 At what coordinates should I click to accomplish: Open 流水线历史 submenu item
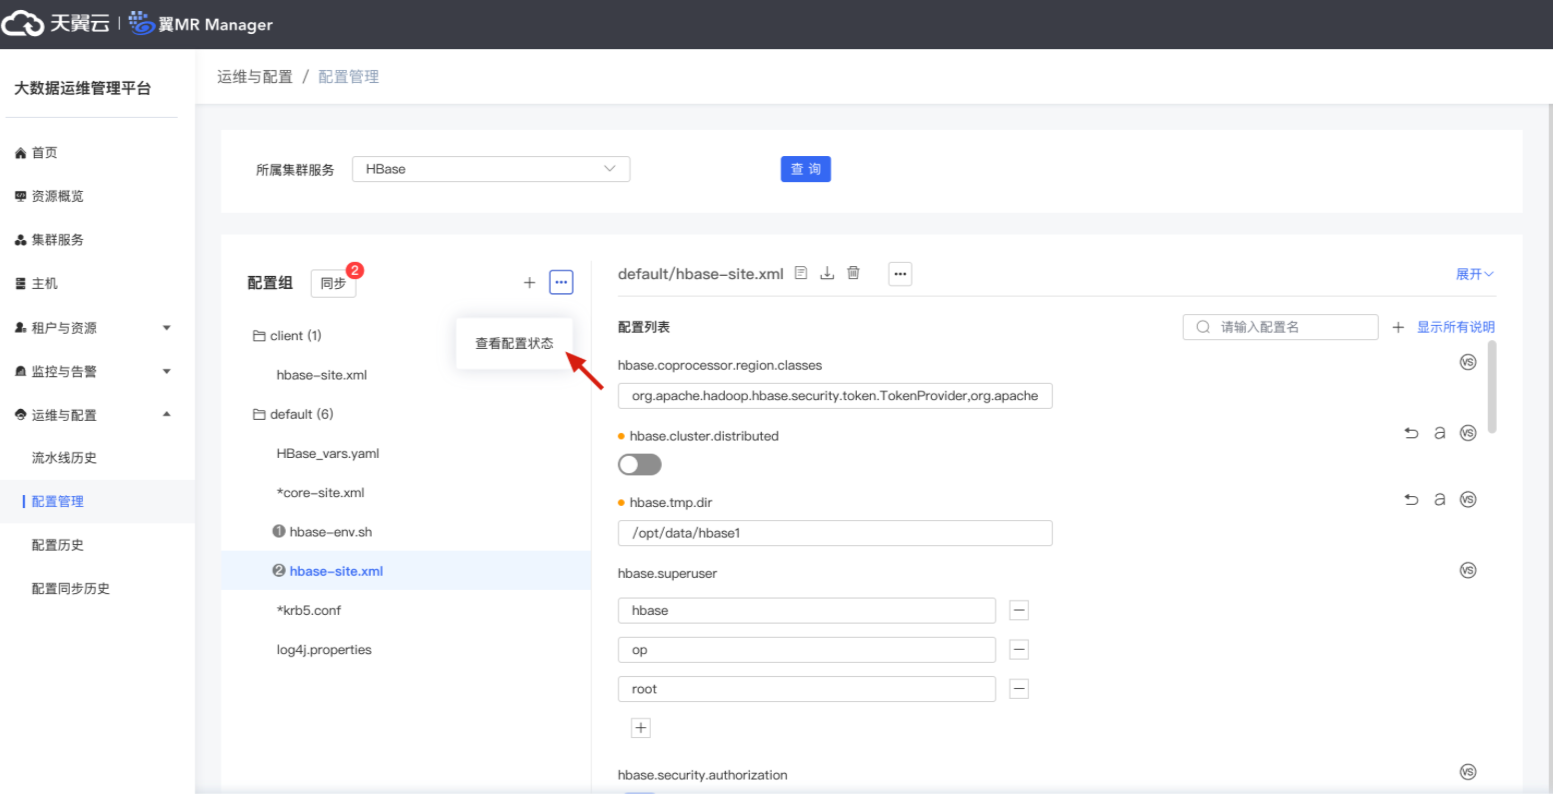click(x=64, y=458)
